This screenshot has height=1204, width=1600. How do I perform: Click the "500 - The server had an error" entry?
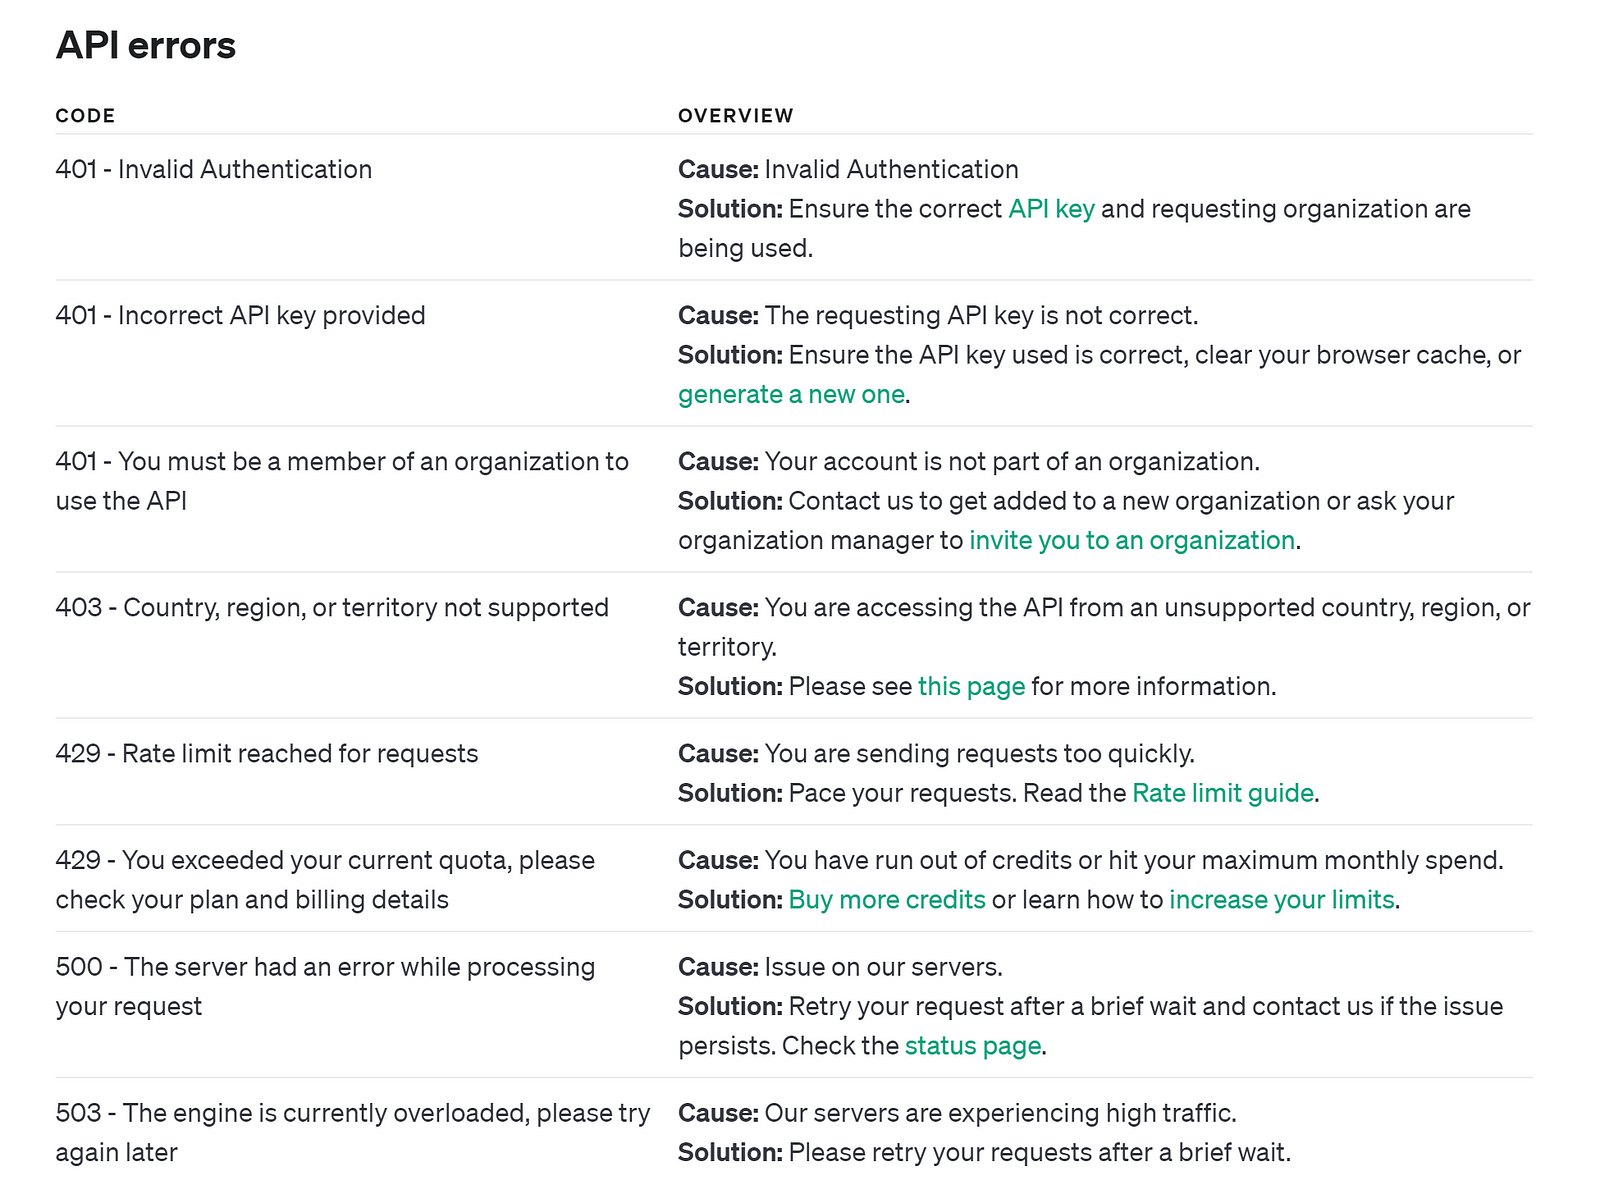click(x=325, y=968)
